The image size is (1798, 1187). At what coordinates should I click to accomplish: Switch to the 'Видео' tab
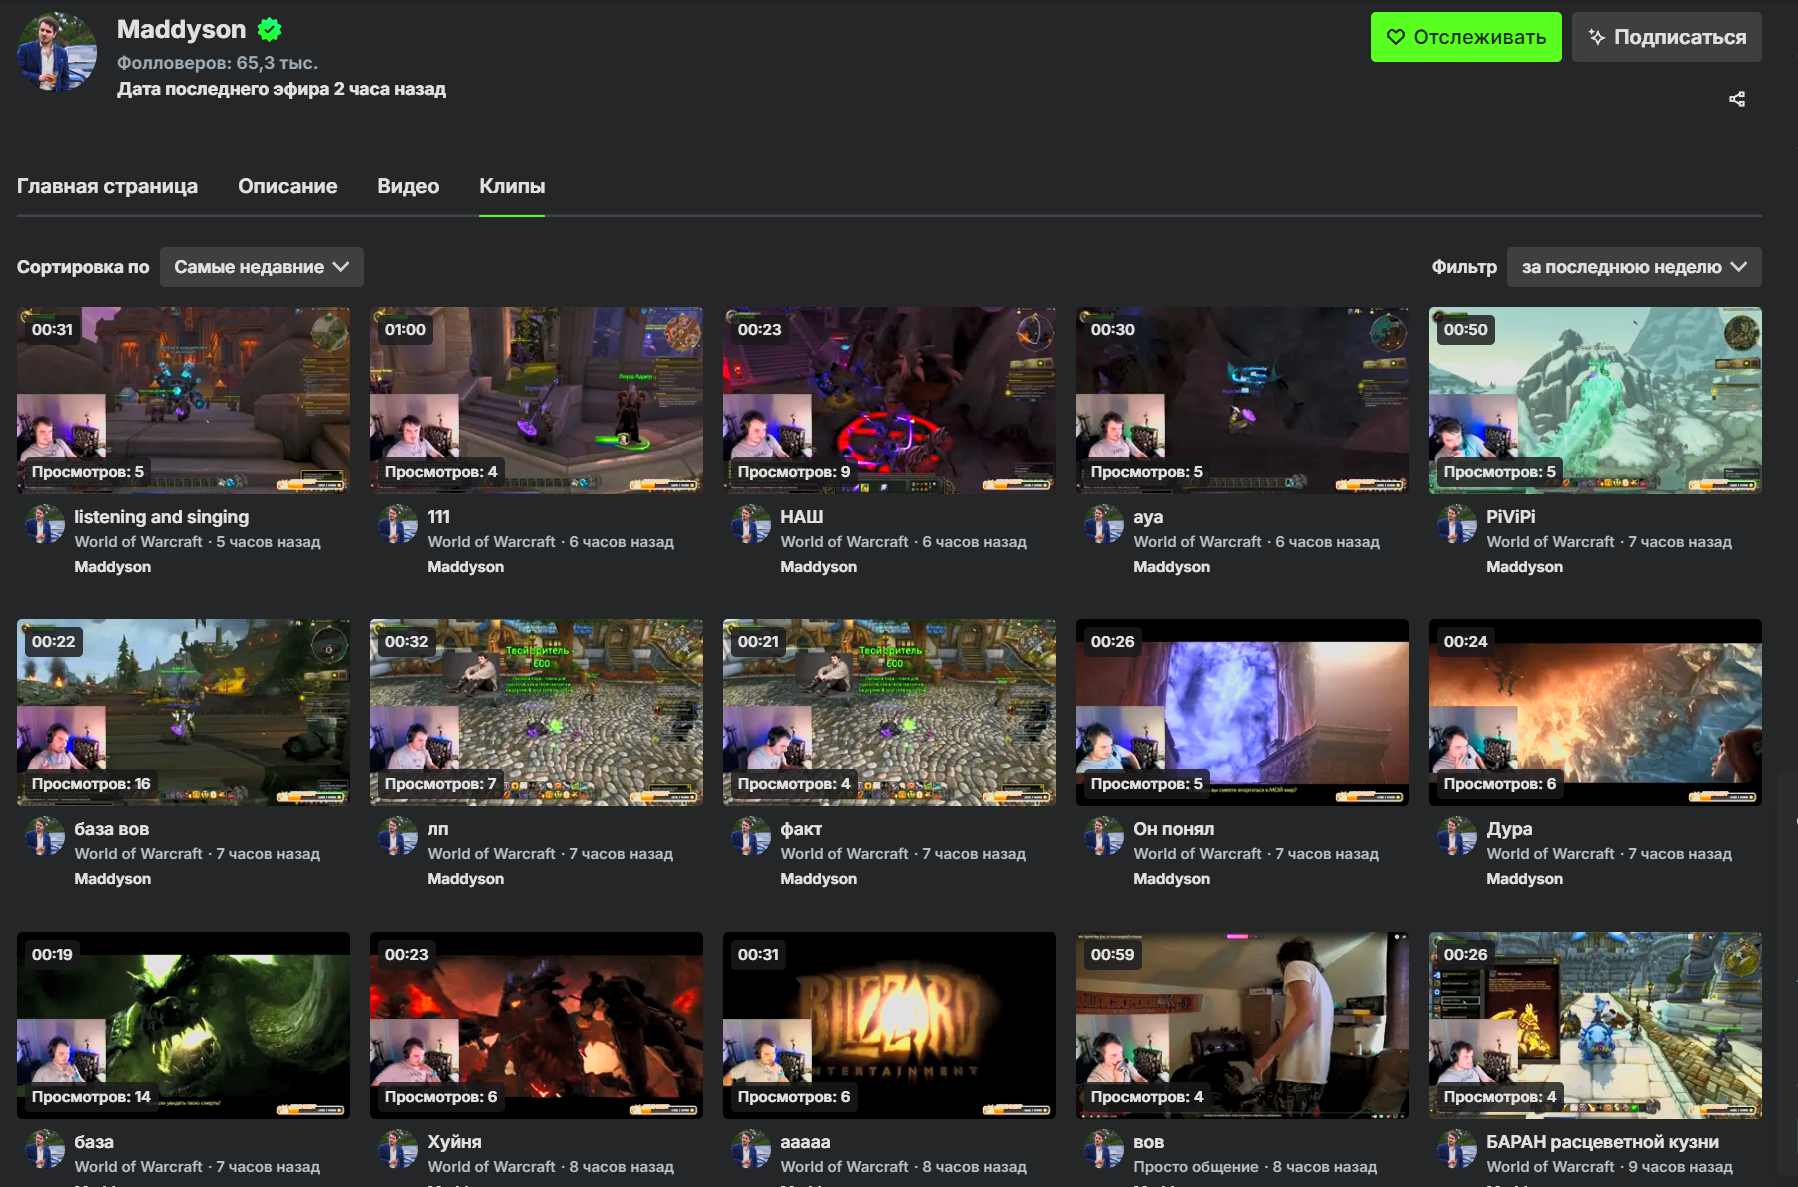[408, 186]
